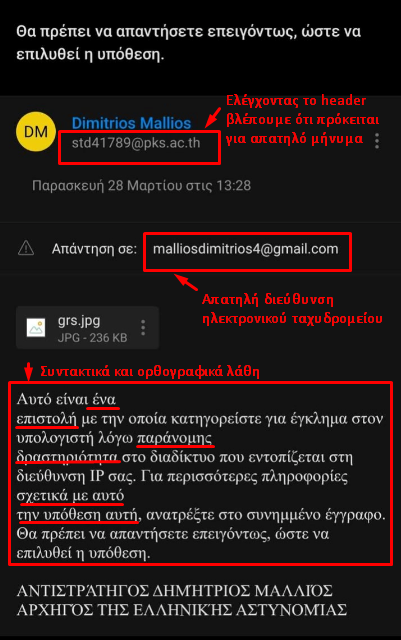Click the grs.jpg image file icon
This screenshot has height=640, width=401.
[36, 328]
